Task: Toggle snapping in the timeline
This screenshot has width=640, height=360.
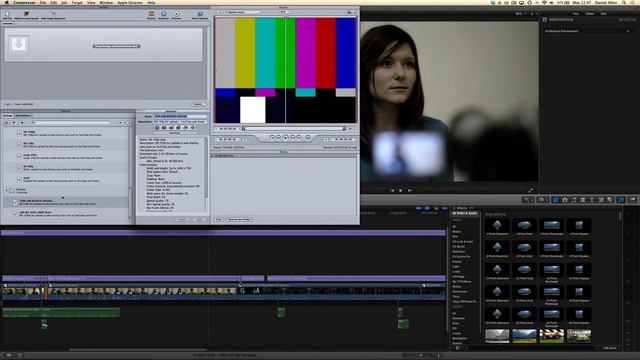Action: (444, 208)
